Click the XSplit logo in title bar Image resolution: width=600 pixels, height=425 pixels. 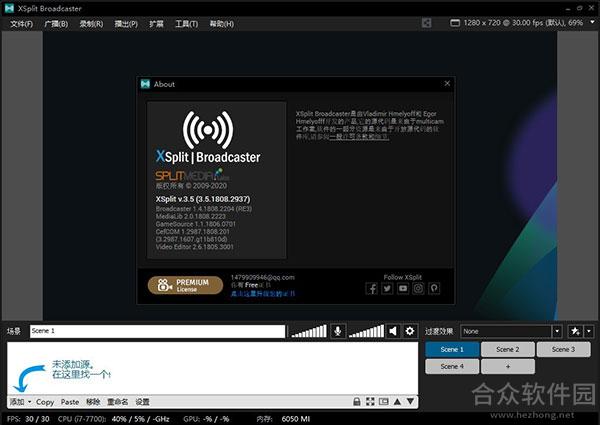tap(9, 8)
